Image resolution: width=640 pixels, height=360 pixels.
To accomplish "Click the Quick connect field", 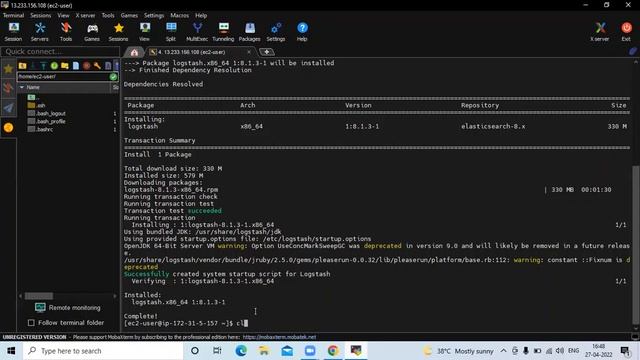I will [x=60, y=51].
